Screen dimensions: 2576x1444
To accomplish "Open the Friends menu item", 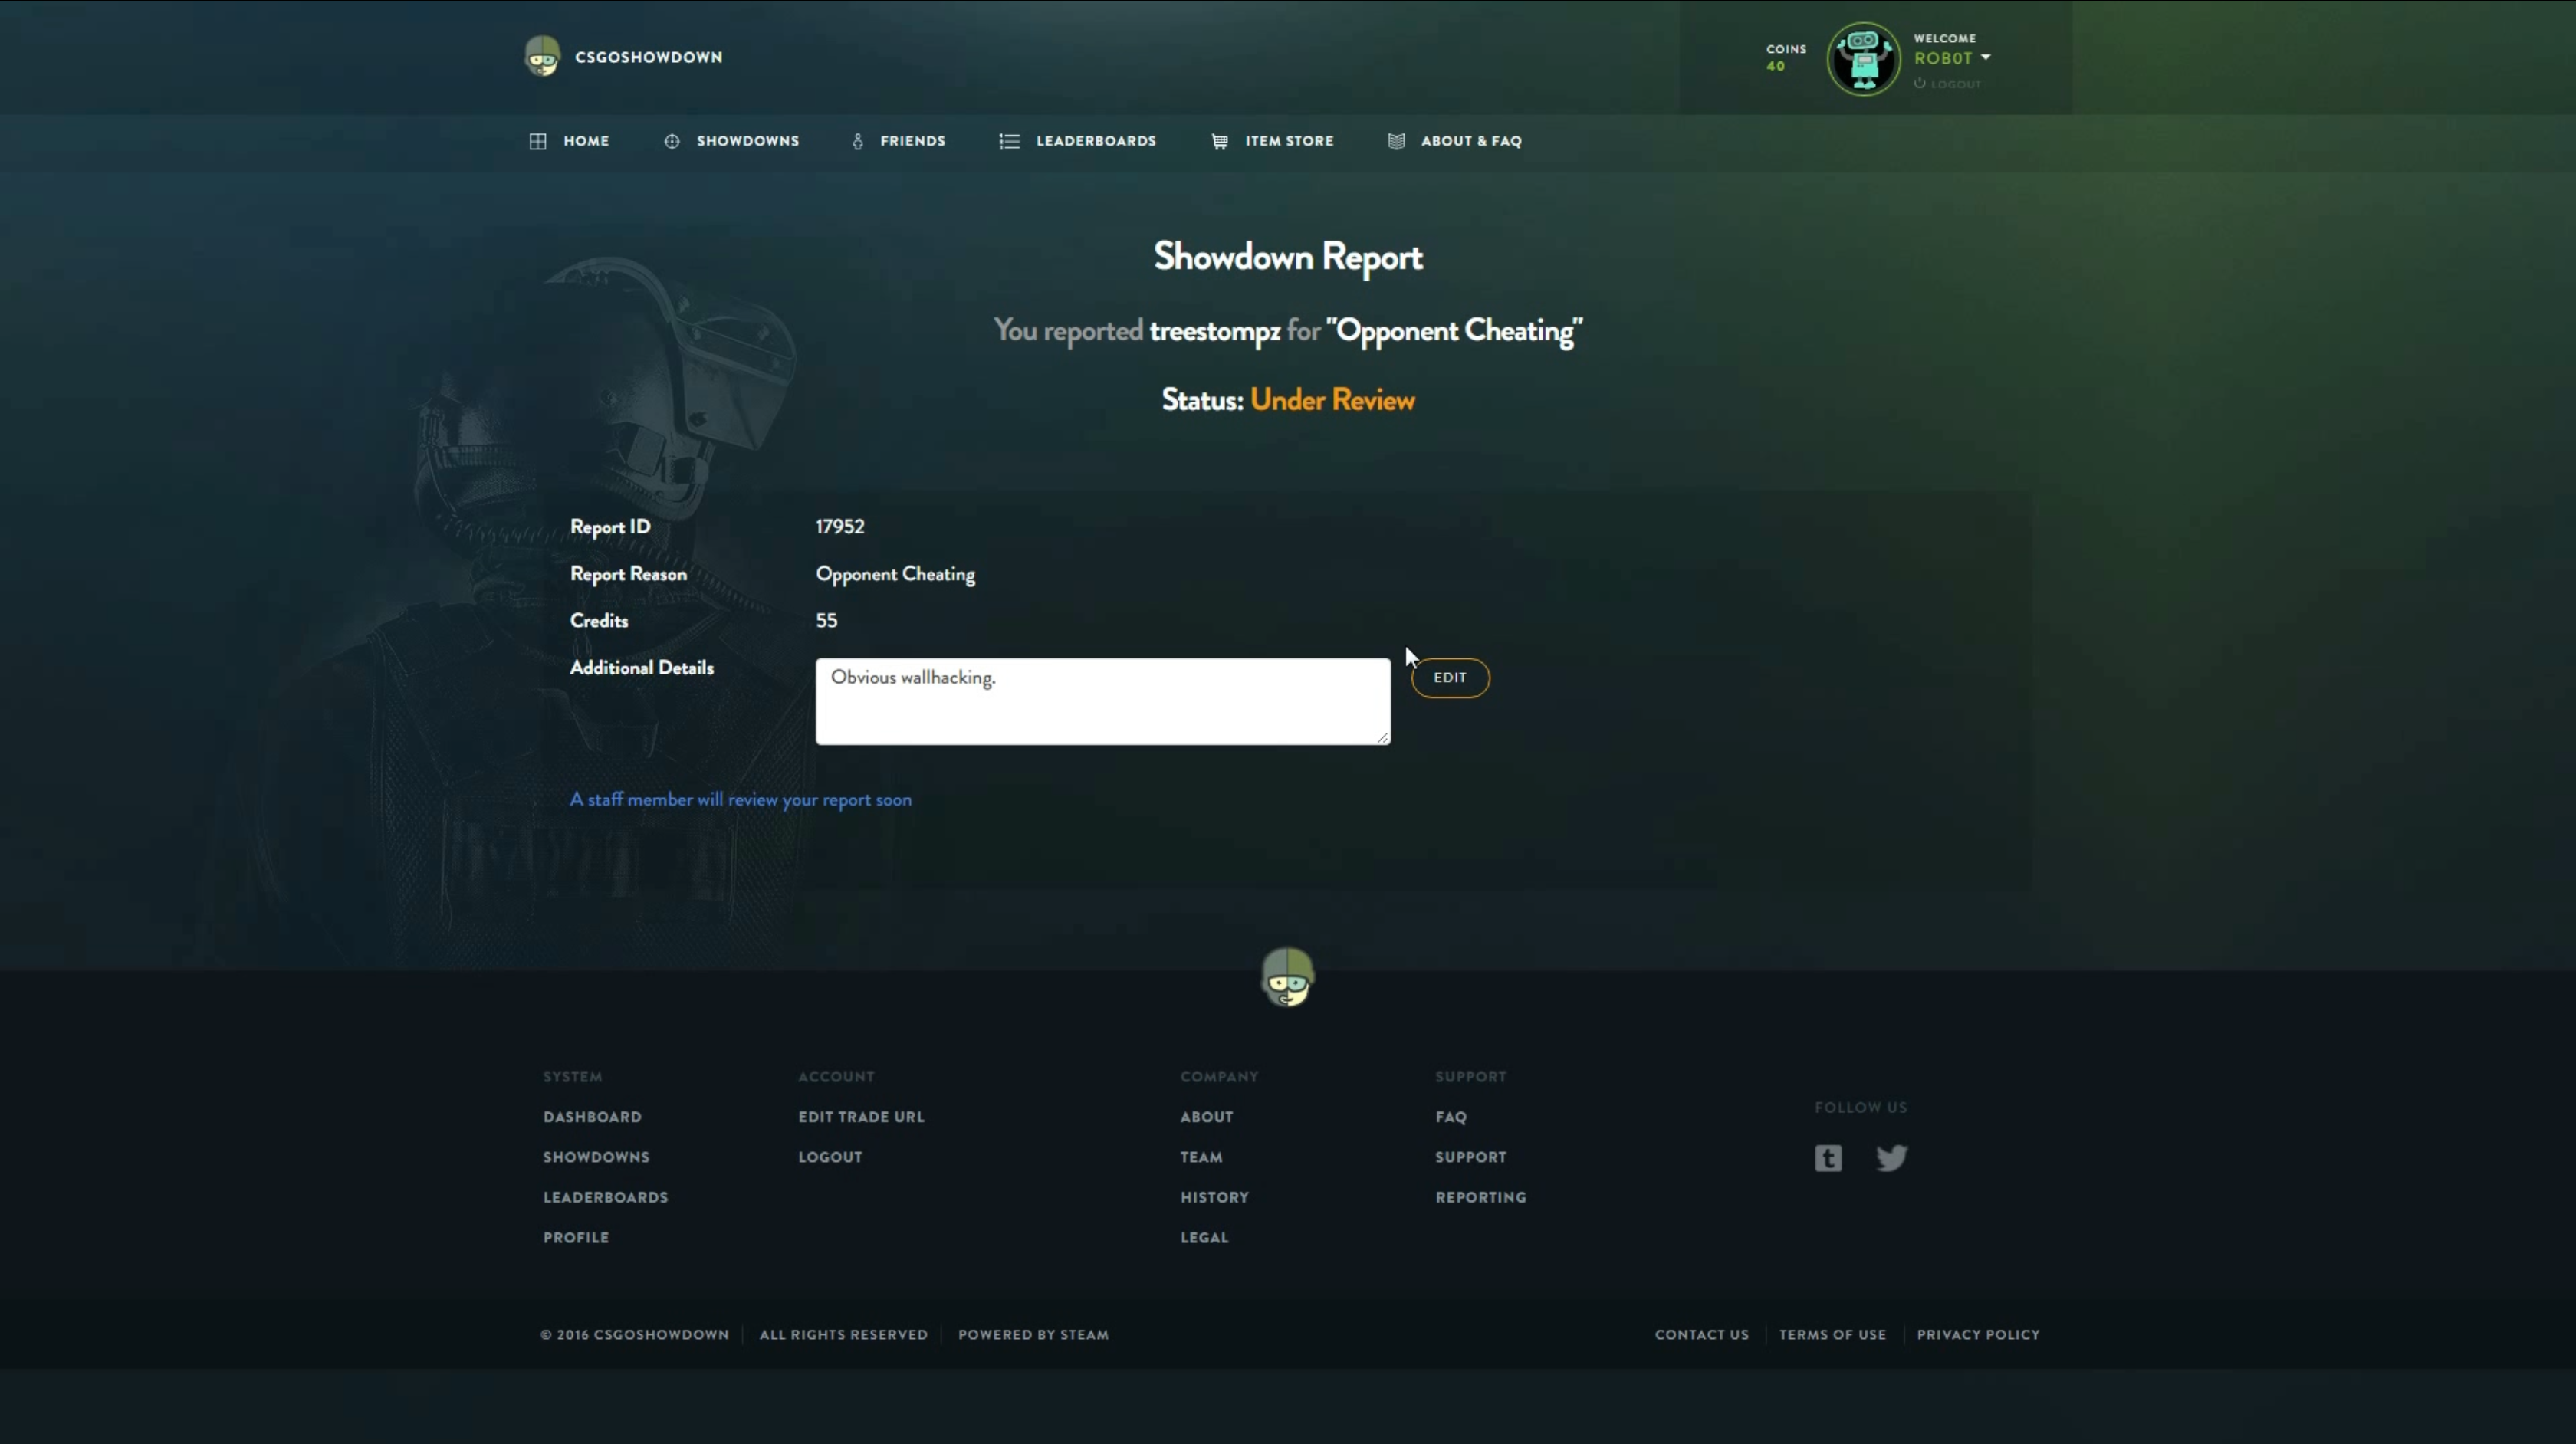I will tap(898, 141).
